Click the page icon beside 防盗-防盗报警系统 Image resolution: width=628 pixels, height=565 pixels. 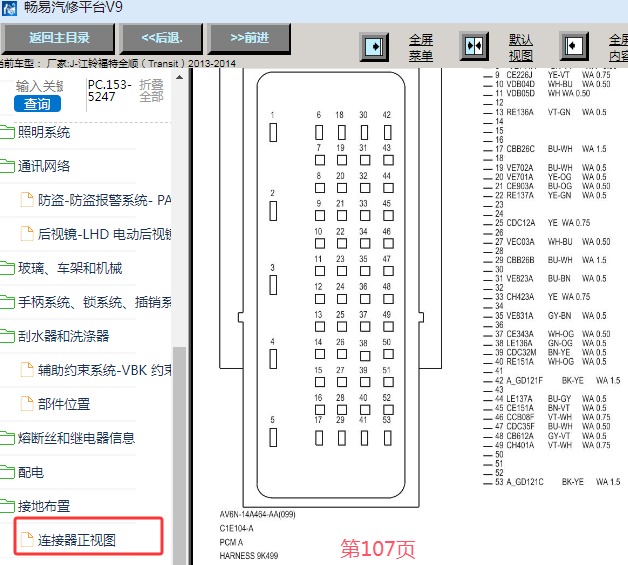click(x=27, y=199)
